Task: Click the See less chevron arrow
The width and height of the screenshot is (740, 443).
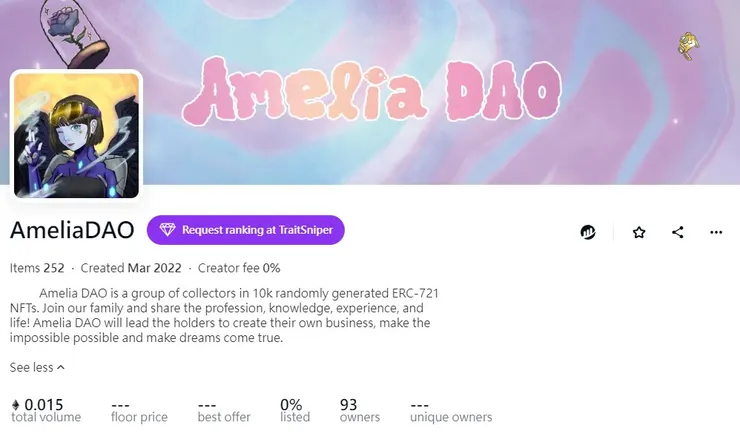Action: tap(61, 368)
